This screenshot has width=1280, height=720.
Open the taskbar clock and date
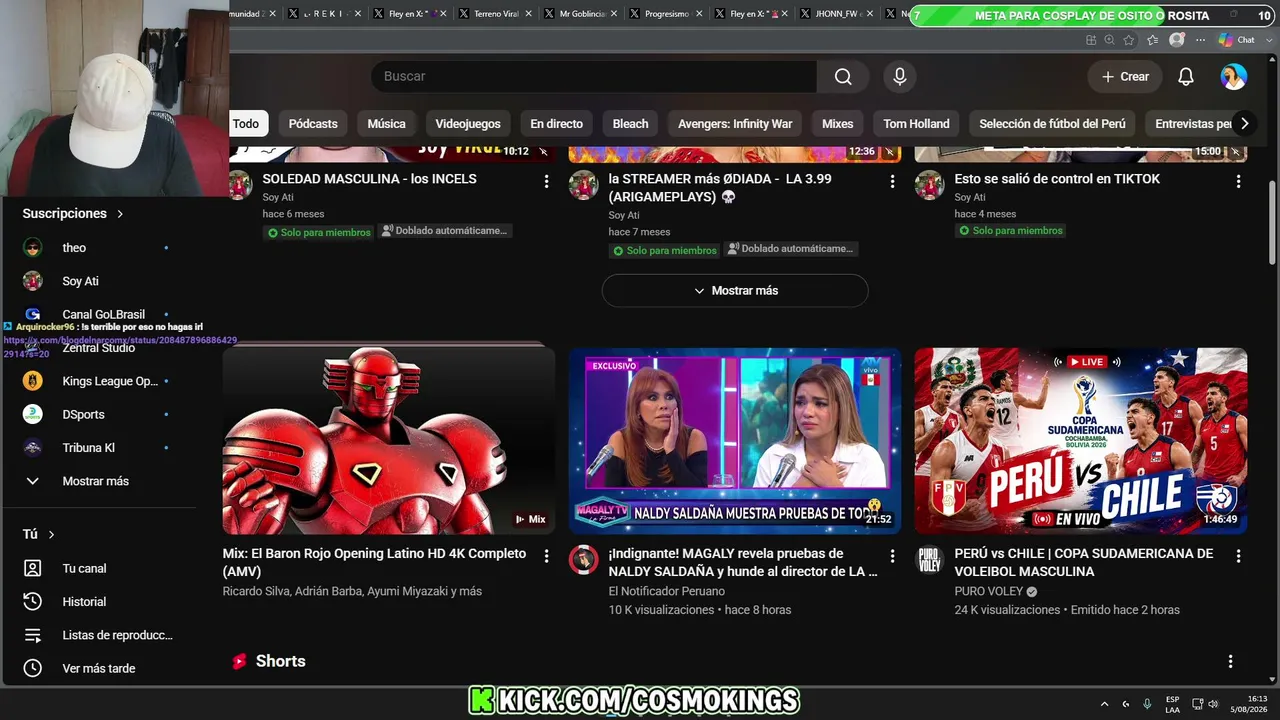point(1249,704)
